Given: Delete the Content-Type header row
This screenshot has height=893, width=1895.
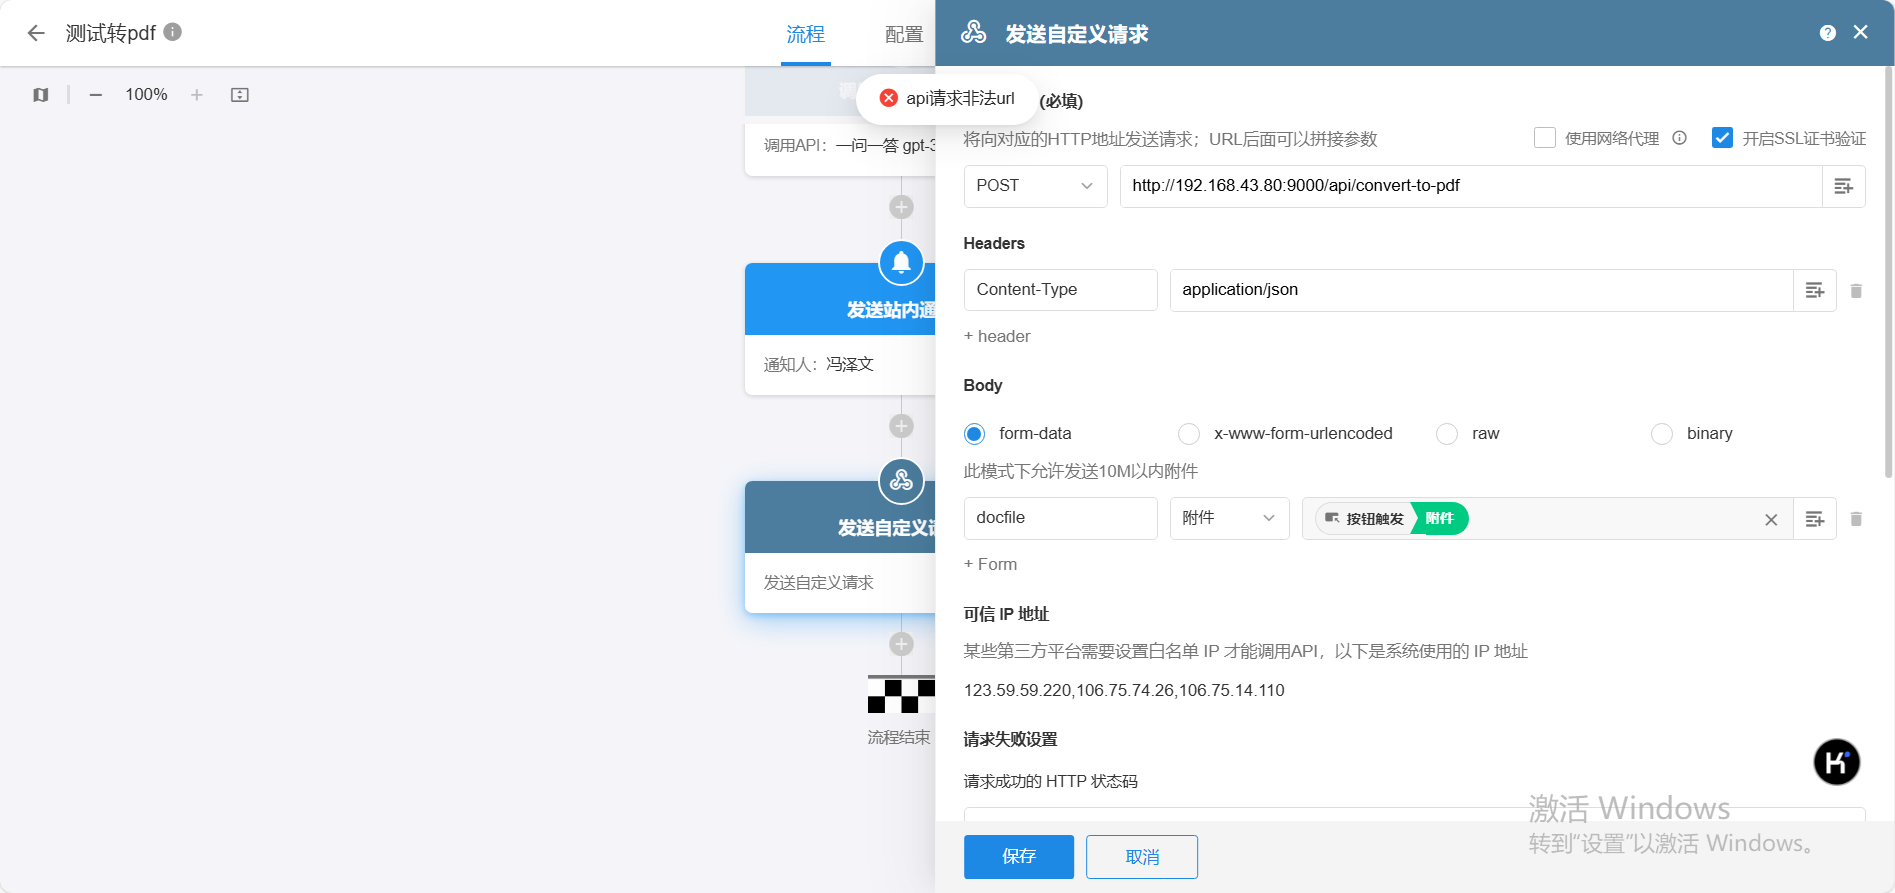Looking at the screenshot, I should [1856, 291].
